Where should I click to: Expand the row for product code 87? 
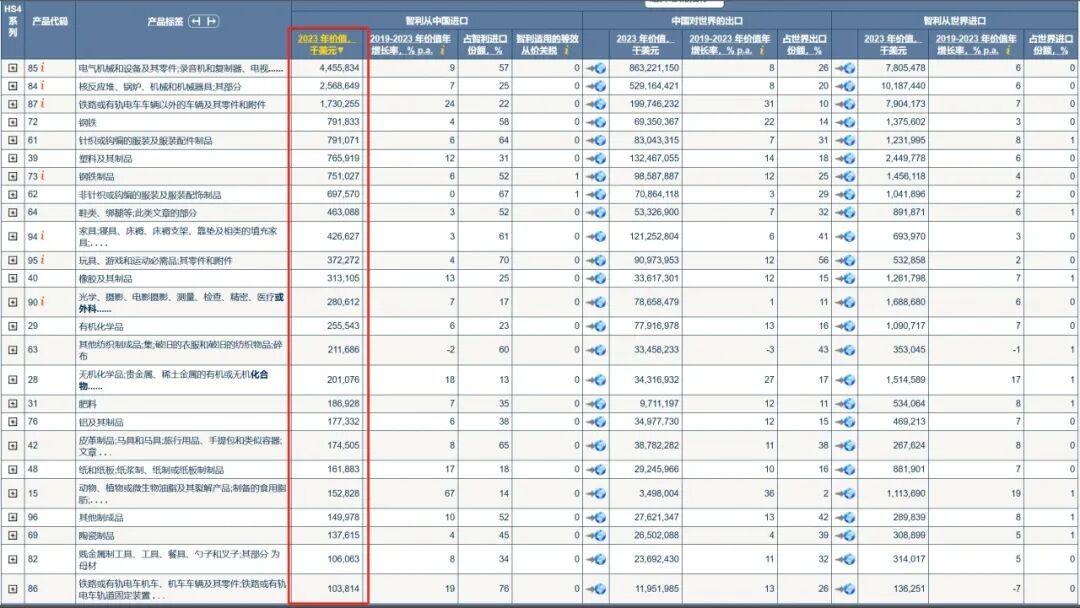point(12,104)
